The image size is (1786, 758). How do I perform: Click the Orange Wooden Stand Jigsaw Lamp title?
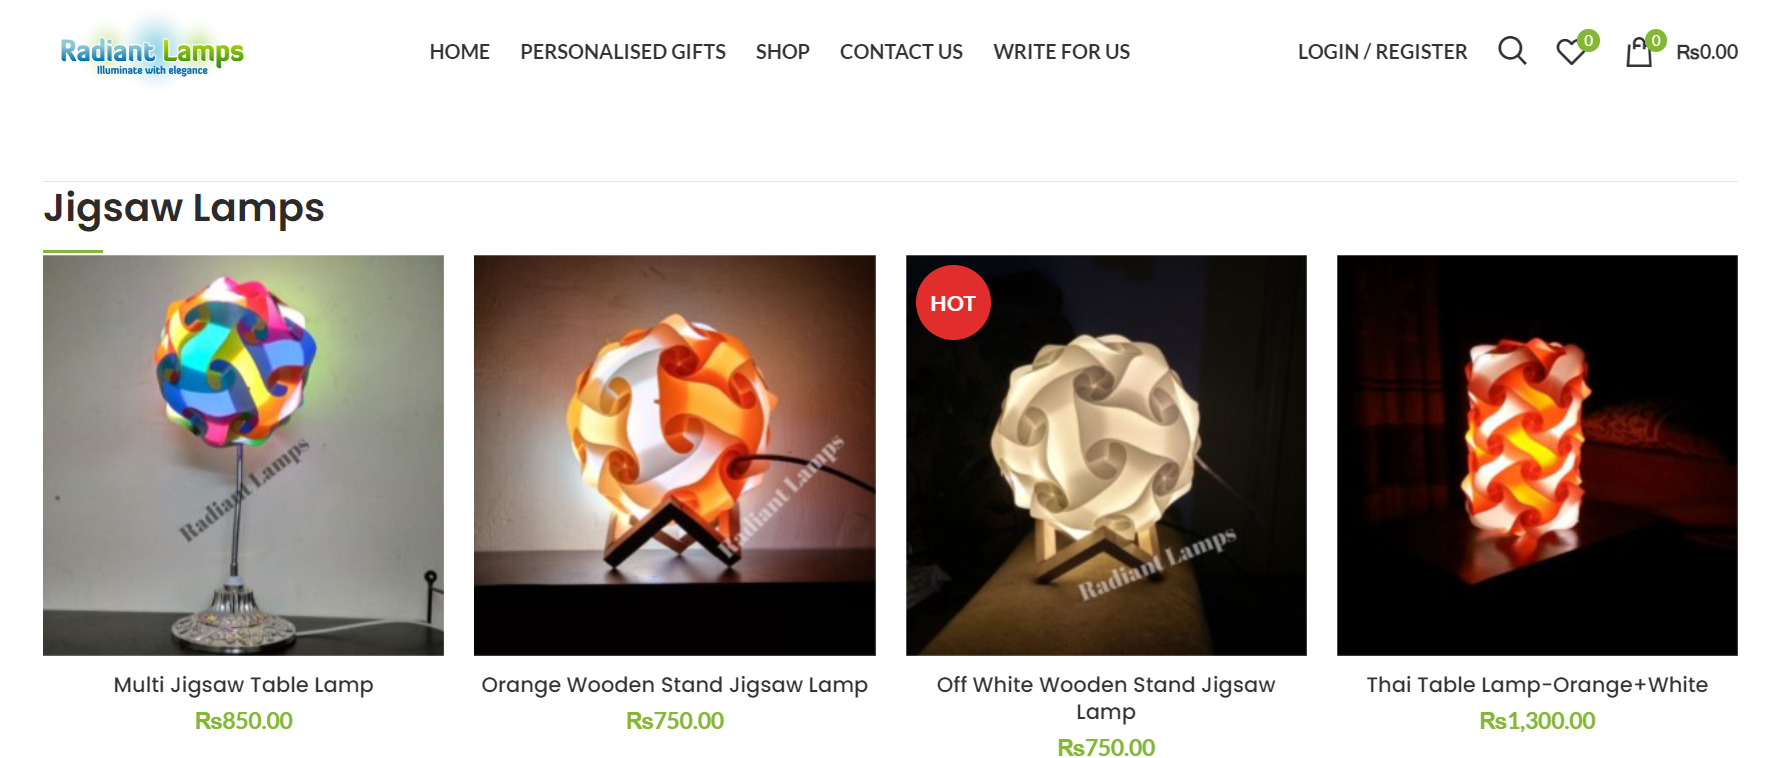pyautogui.click(x=675, y=685)
